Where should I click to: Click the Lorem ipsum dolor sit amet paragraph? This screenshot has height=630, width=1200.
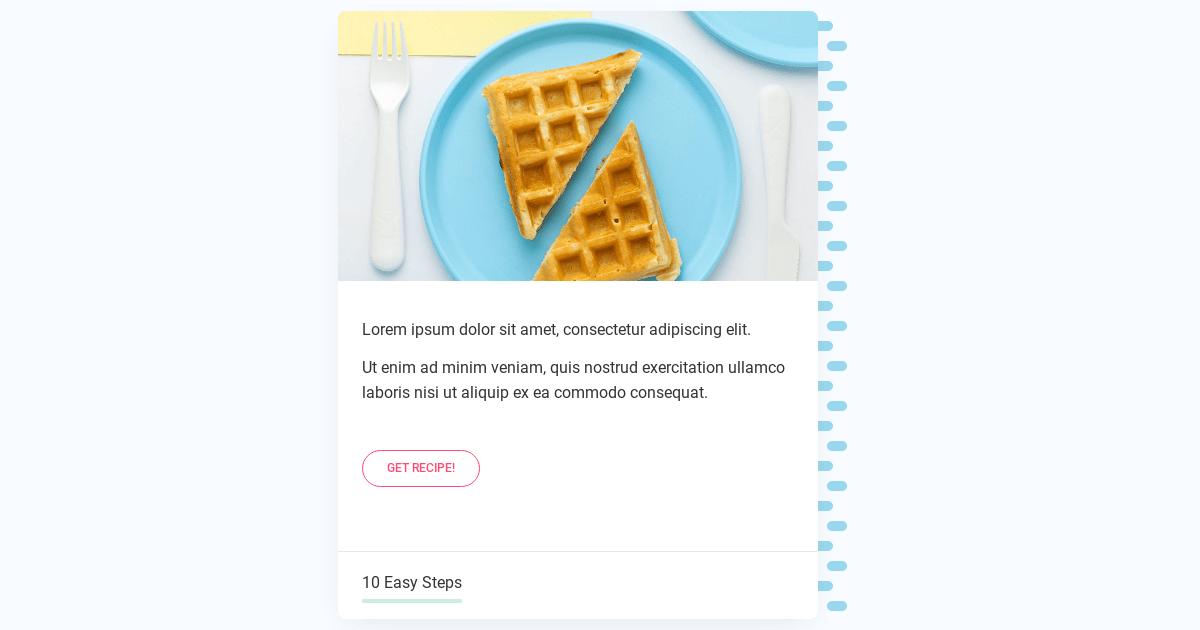pyautogui.click(x=556, y=330)
